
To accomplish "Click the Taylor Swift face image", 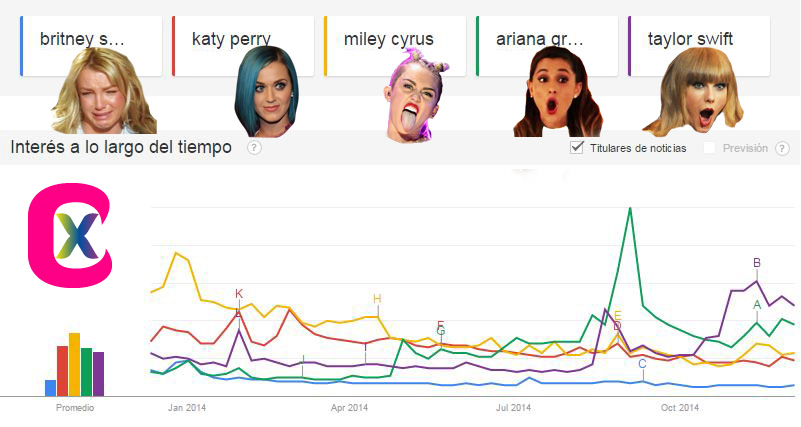I will [x=693, y=91].
